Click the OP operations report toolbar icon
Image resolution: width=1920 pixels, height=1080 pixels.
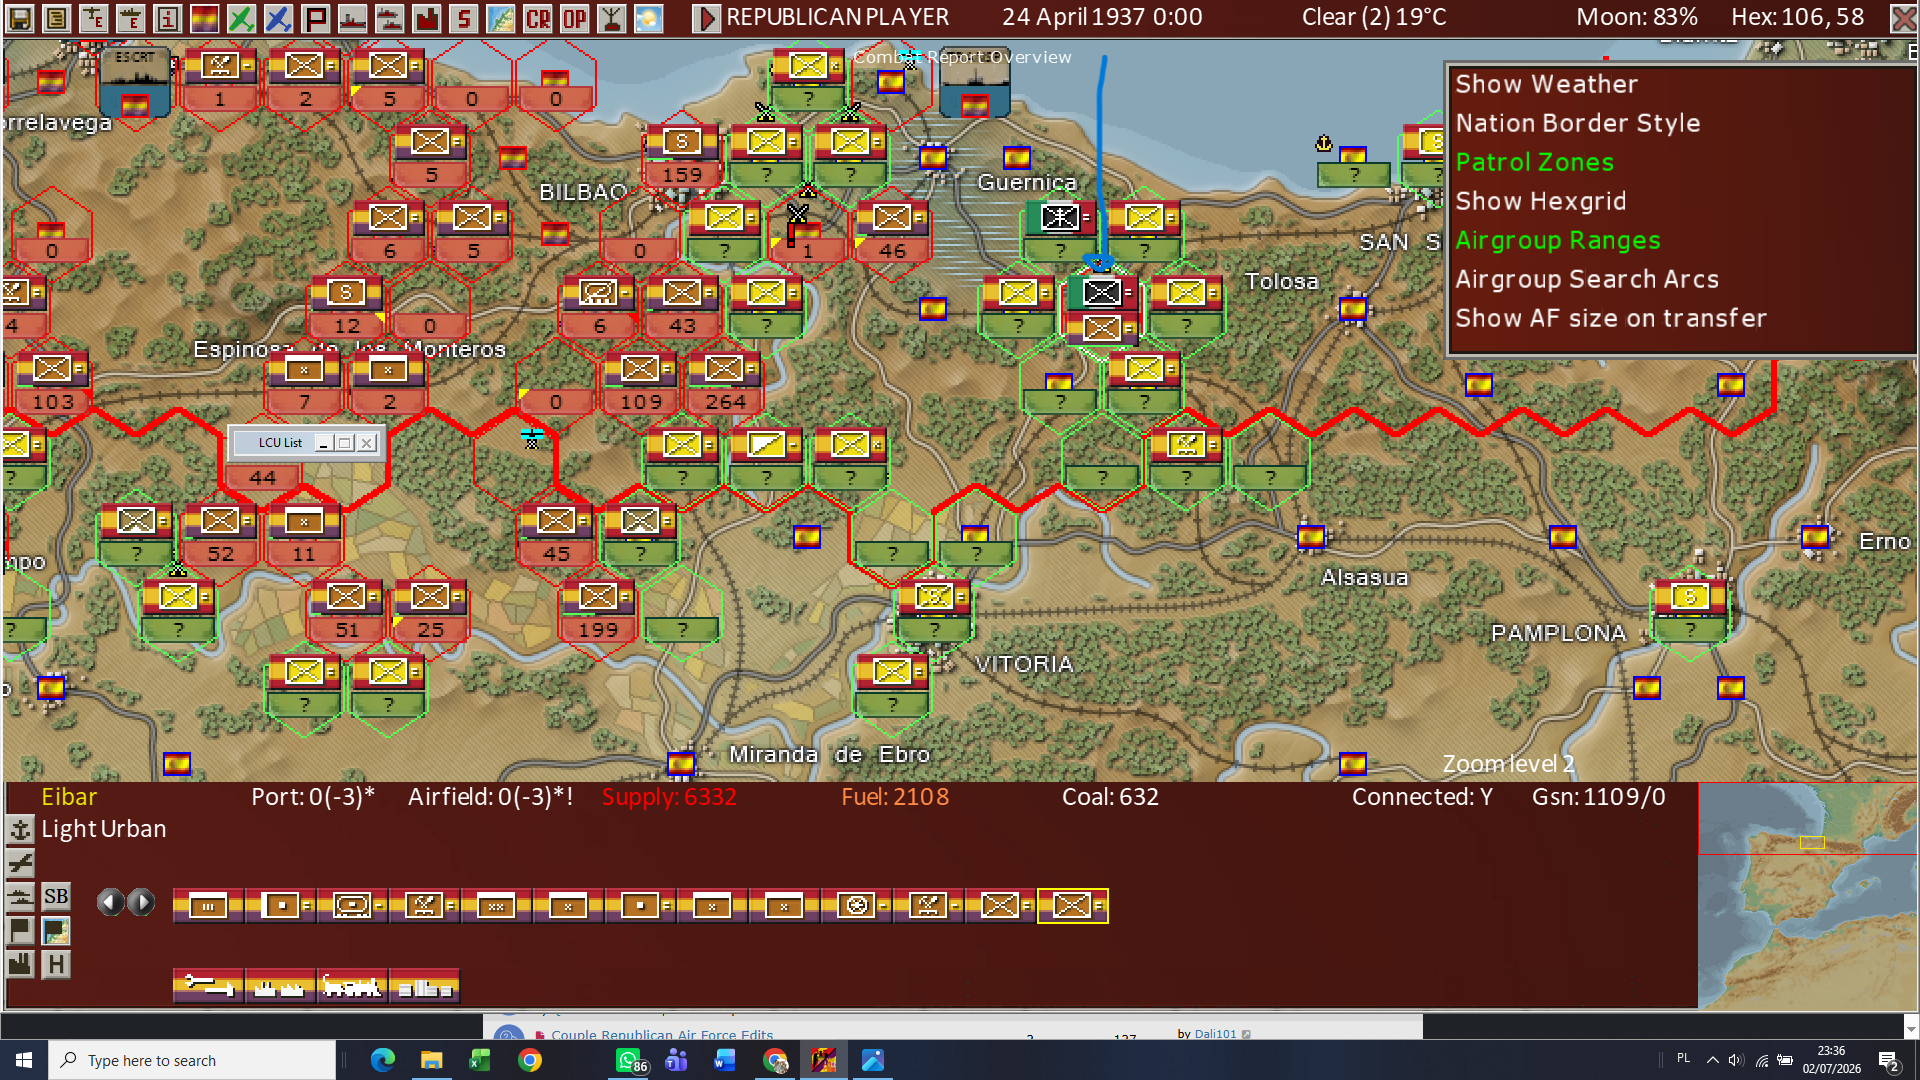(x=575, y=18)
